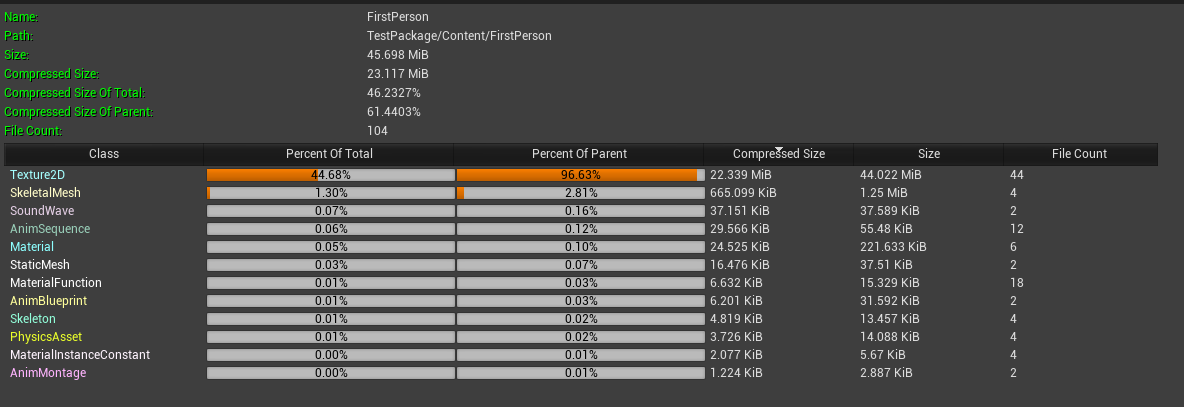
Task: Select the AnimMontage class row
Action: pos(48,373)
